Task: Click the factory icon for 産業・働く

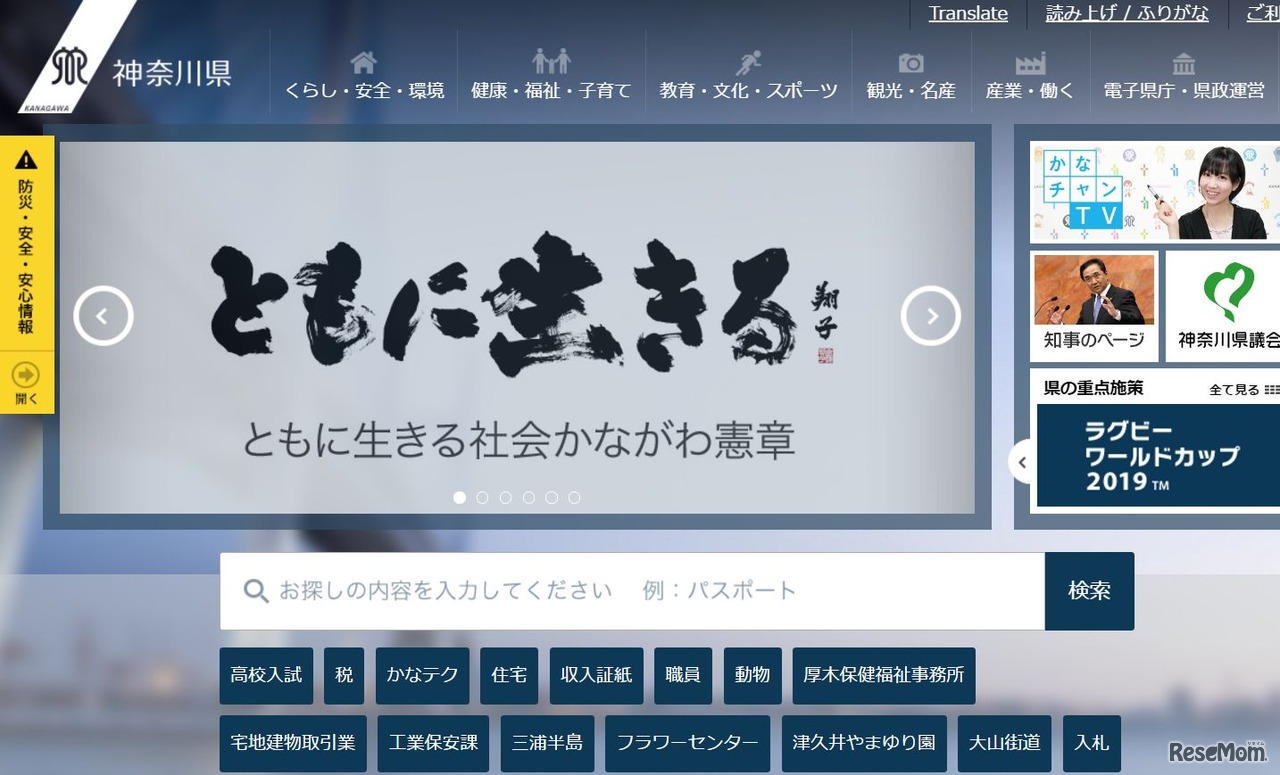Action: coord(1030,61)
